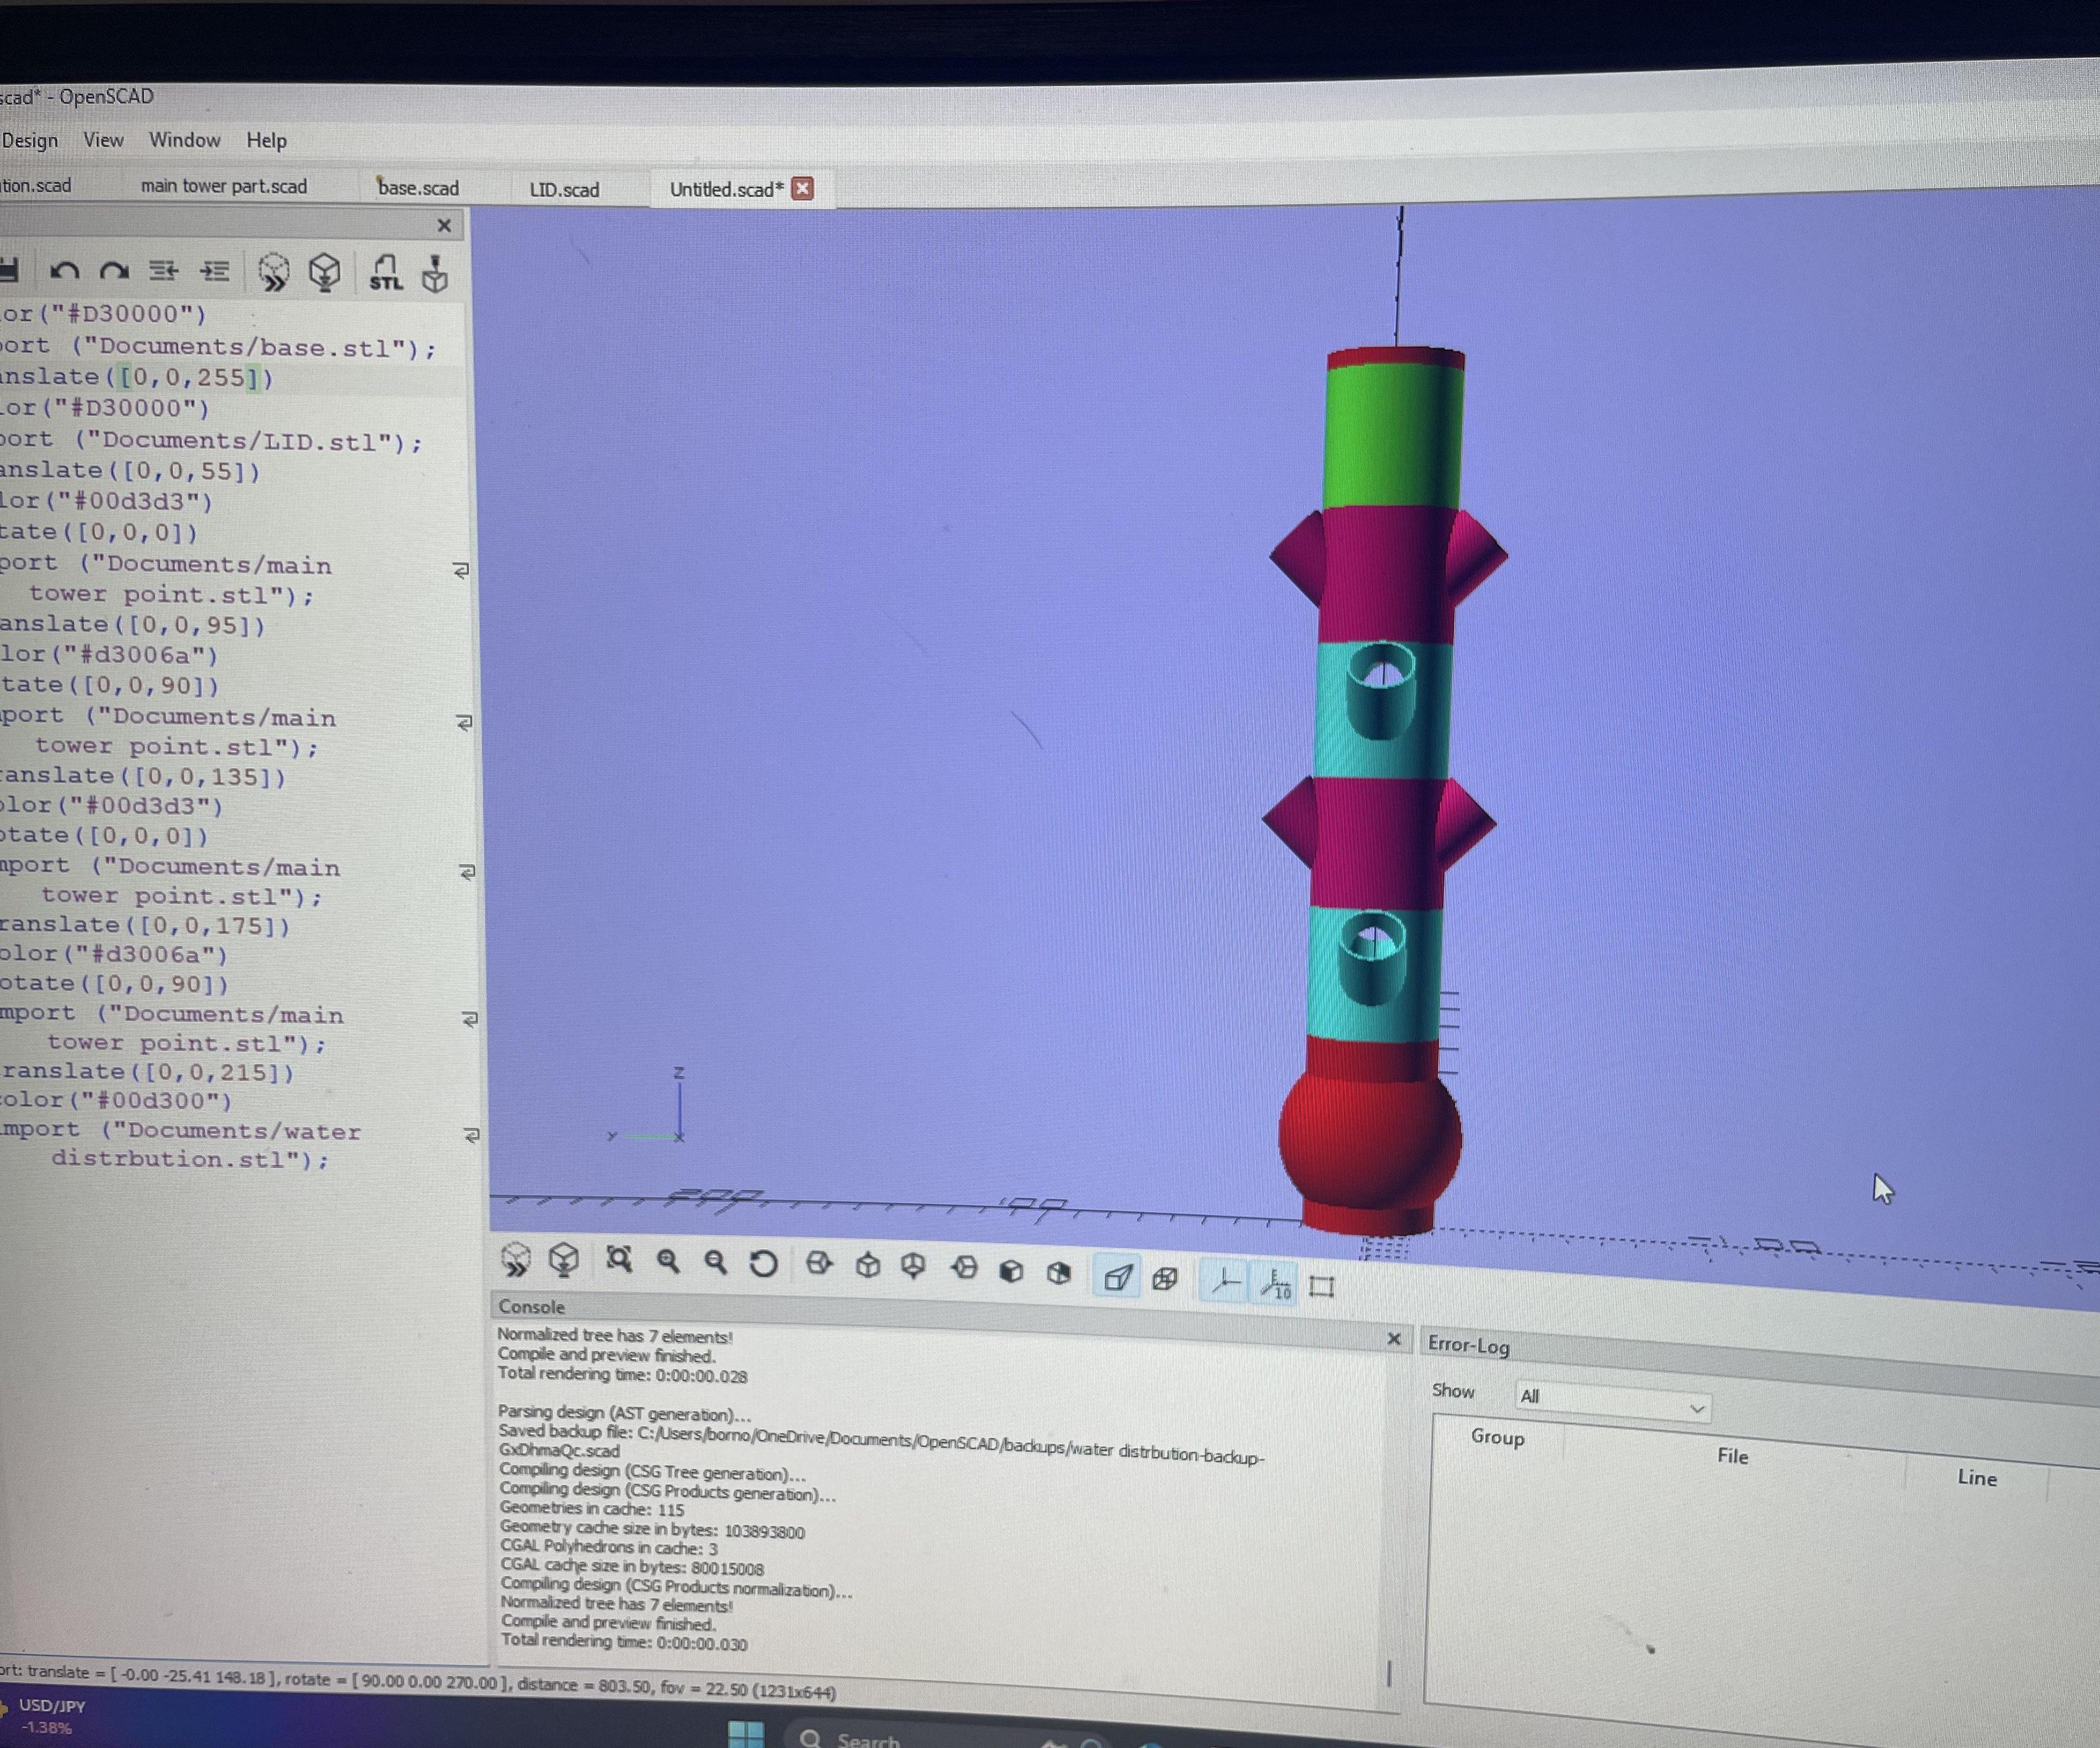Screen dimensions: 2100x1748
Task: Open the Window menu
Action: tap(184, 140)
